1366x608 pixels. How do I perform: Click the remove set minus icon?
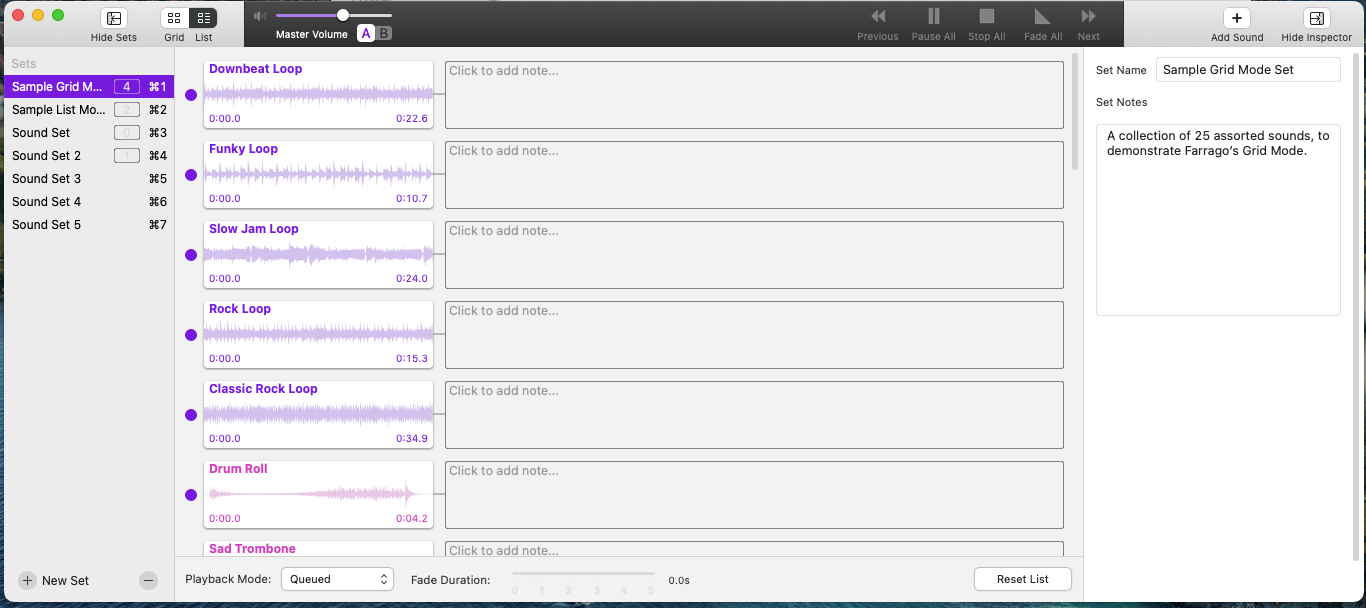148,580
